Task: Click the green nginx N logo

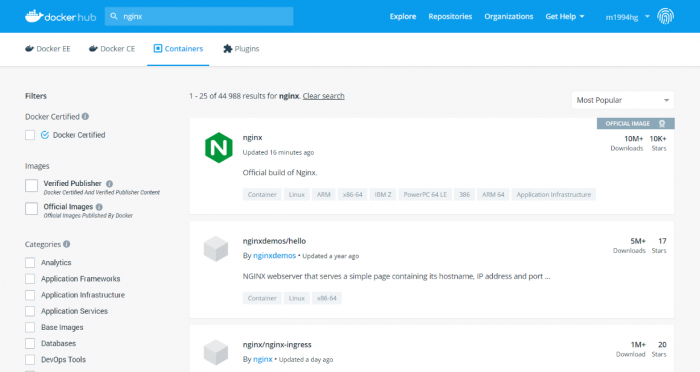Action: tap(219, 147)
